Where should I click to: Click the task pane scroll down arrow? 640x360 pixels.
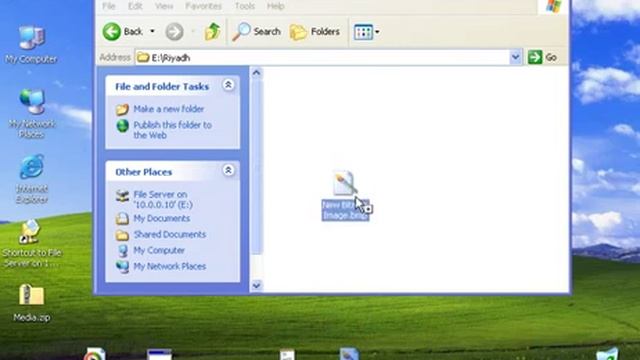pos(256,285)
